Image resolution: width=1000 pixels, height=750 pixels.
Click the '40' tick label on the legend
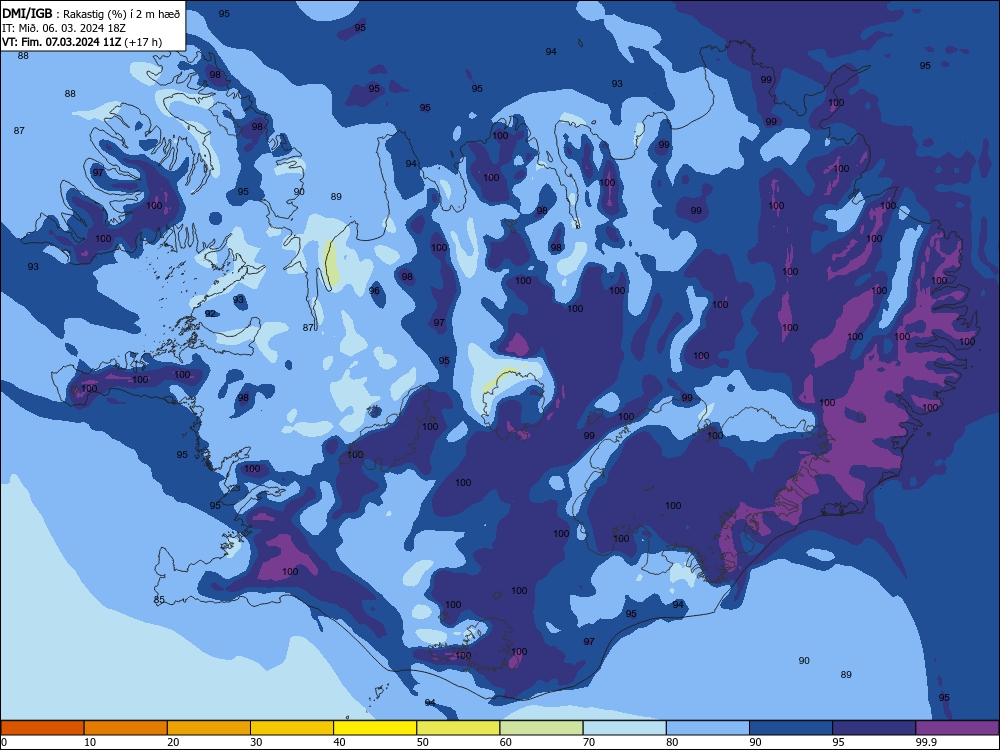339,742
